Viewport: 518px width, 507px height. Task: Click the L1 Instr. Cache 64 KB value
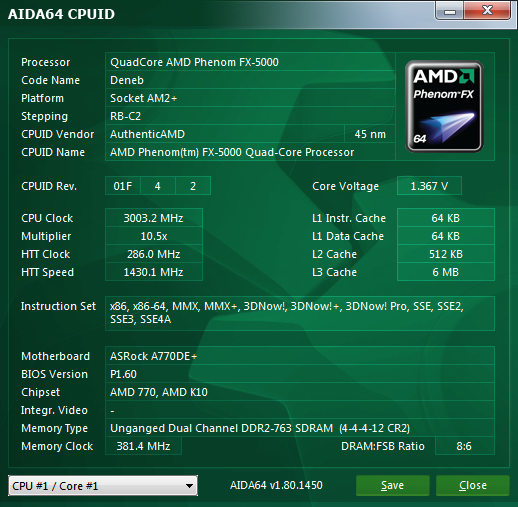coord(446,218)
